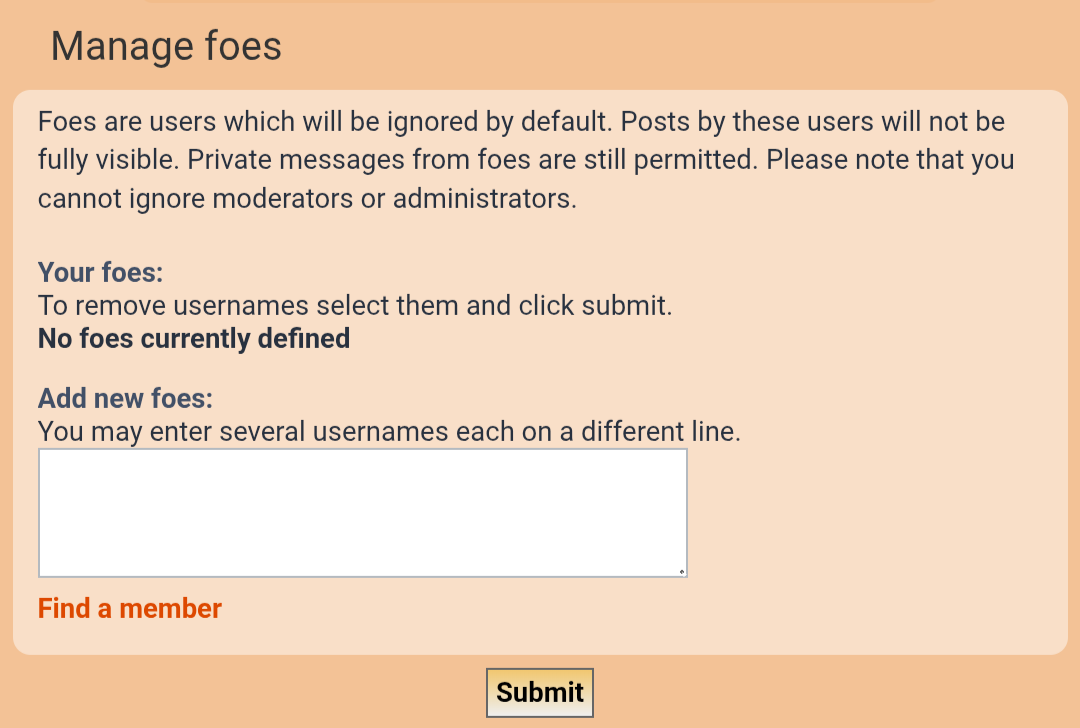Click the word 'administrators' in the description

(483, 199)
